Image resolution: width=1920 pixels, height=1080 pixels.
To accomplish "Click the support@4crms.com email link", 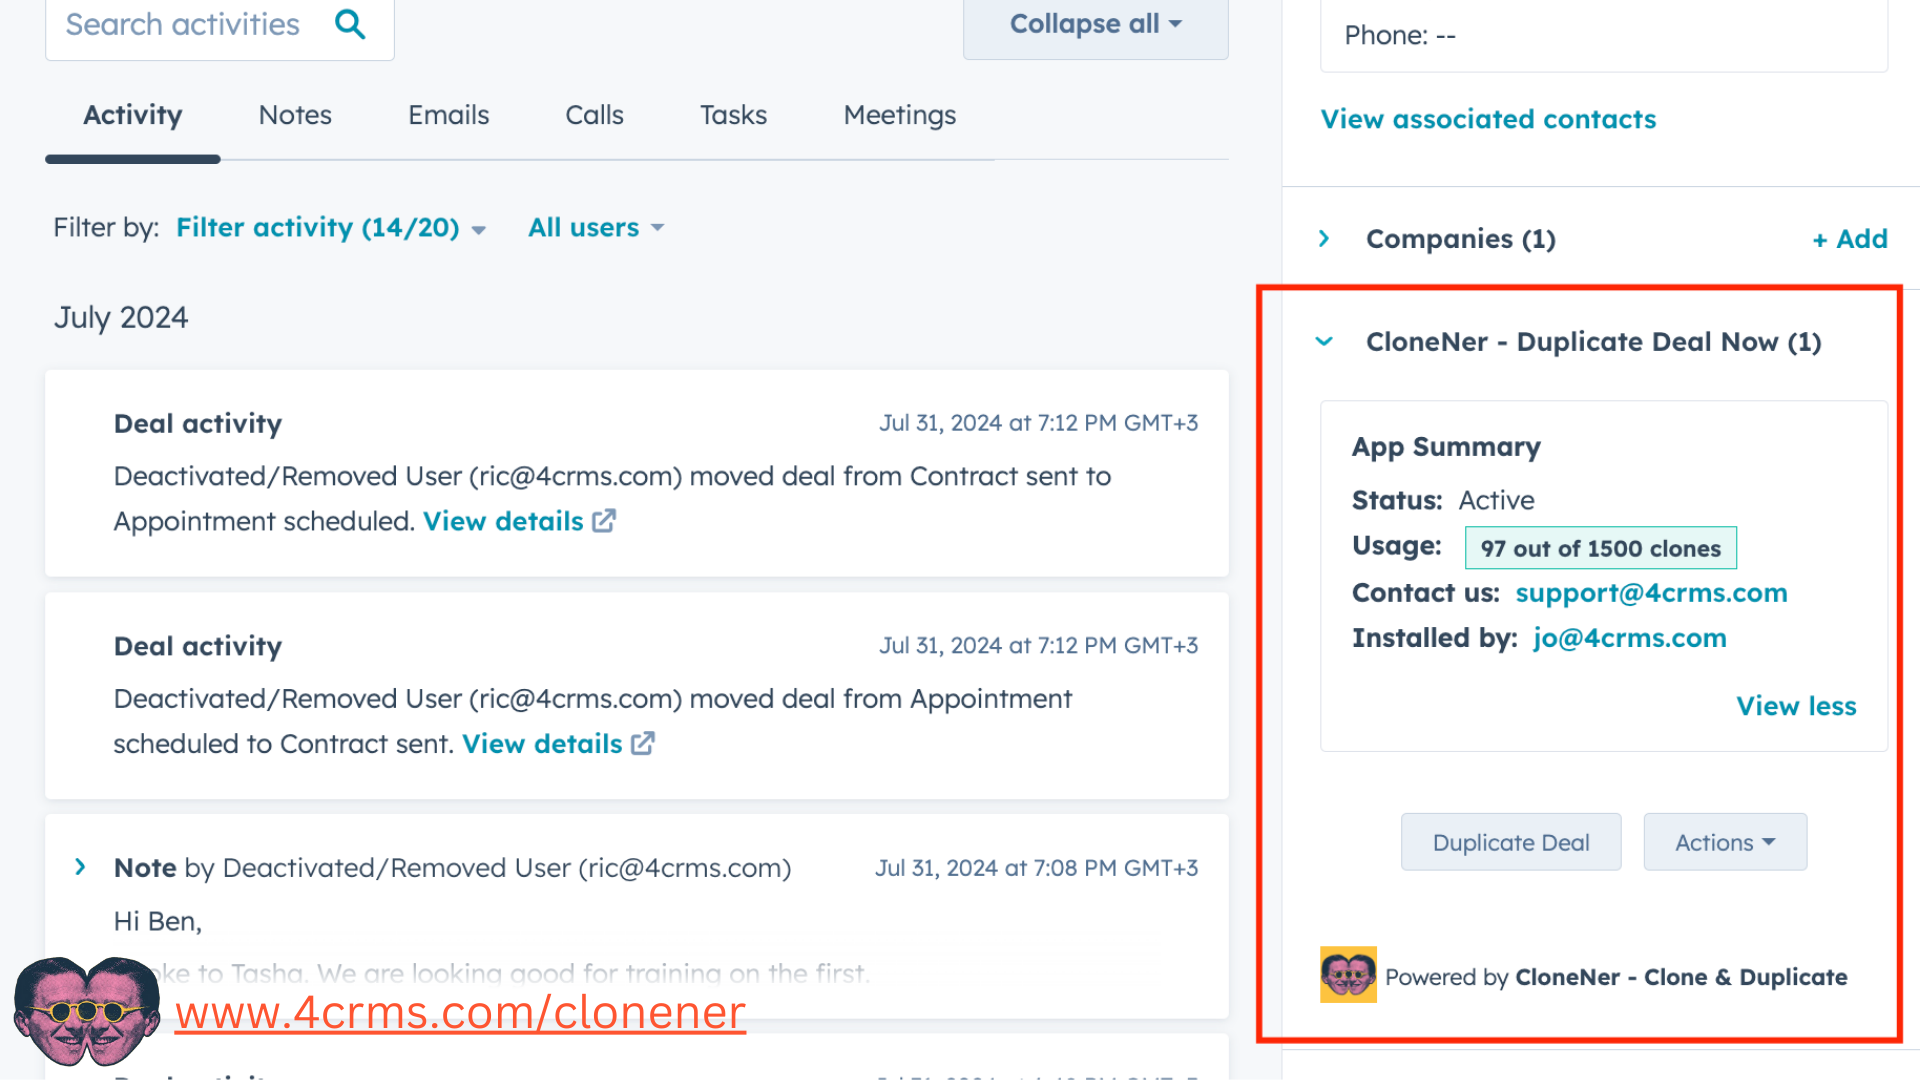I will (1651, 593).
